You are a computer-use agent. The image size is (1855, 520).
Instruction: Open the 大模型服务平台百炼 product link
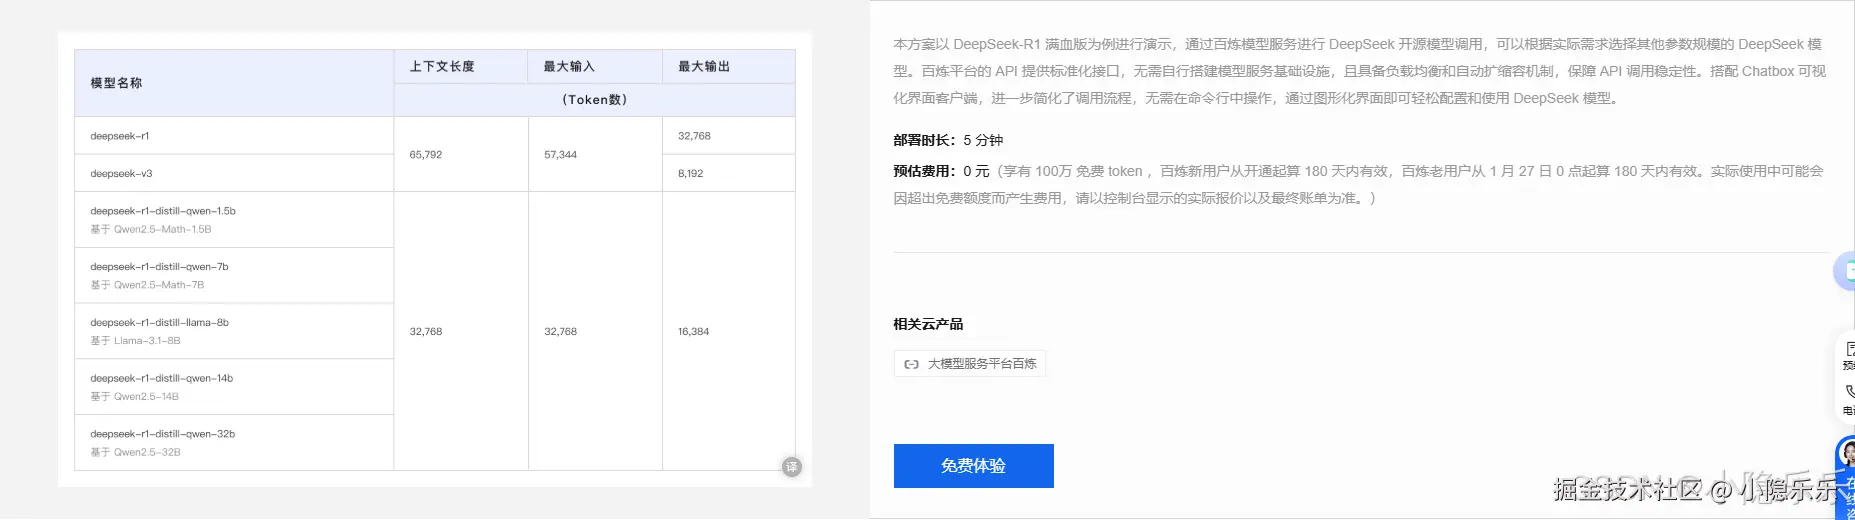tap(970, 364)
